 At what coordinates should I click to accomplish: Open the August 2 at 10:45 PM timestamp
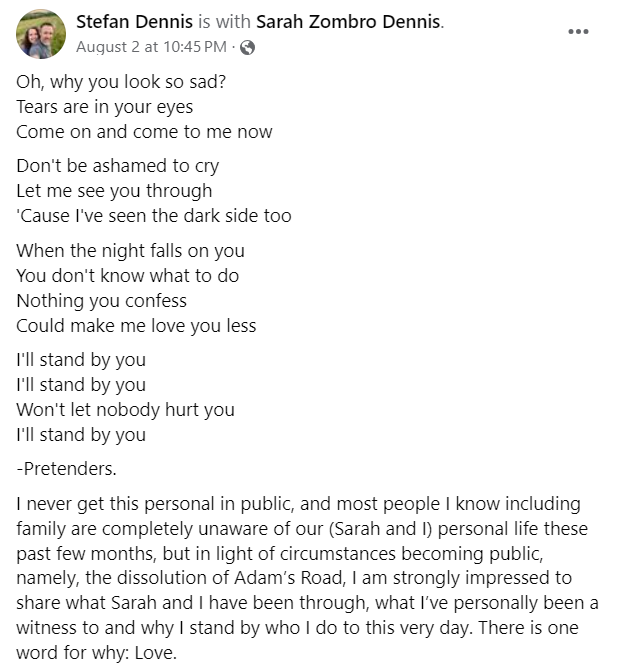150,47
